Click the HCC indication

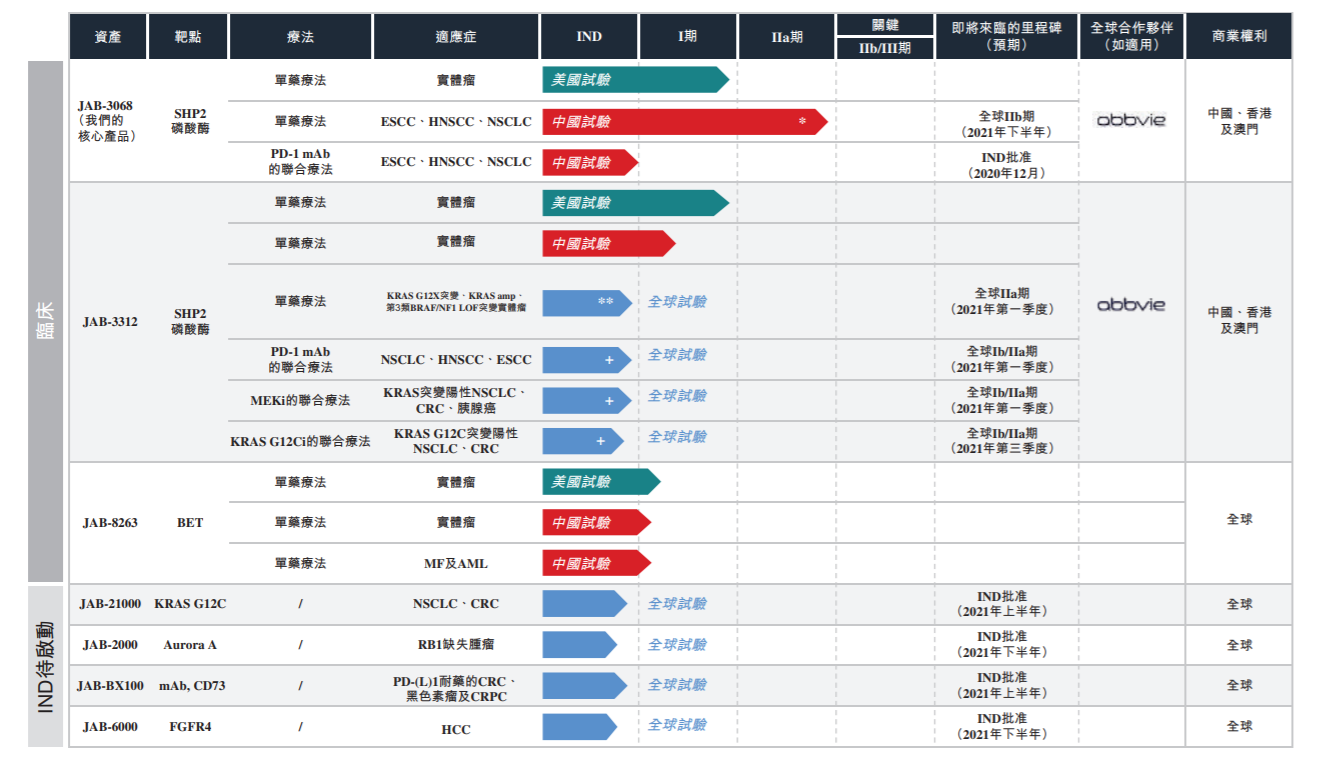pos(456,729)
